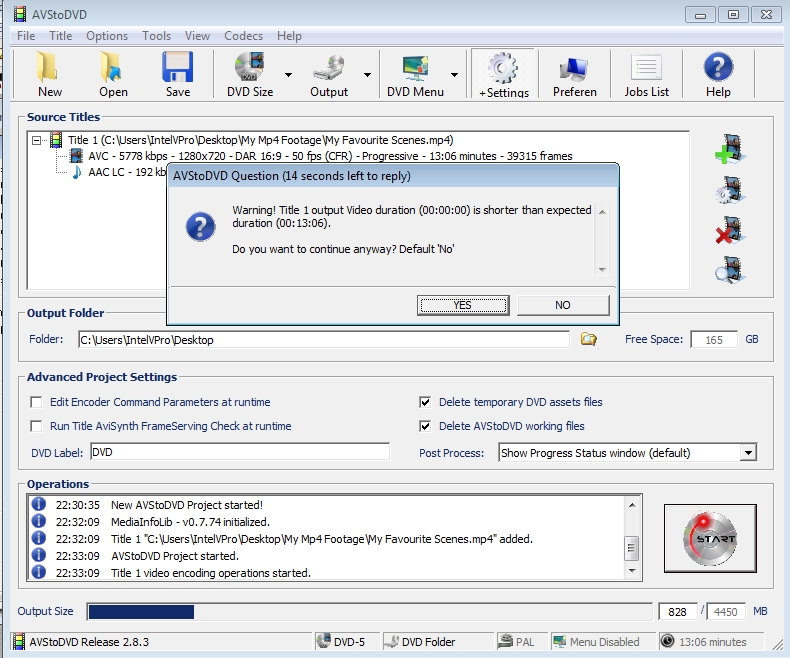Click the Free Space 165 field

[713, 340]
